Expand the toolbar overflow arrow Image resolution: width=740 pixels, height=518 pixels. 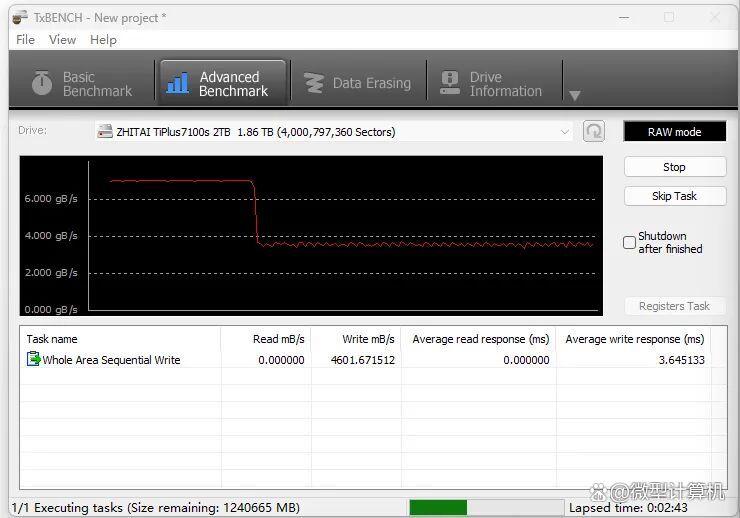click(574, 95)
